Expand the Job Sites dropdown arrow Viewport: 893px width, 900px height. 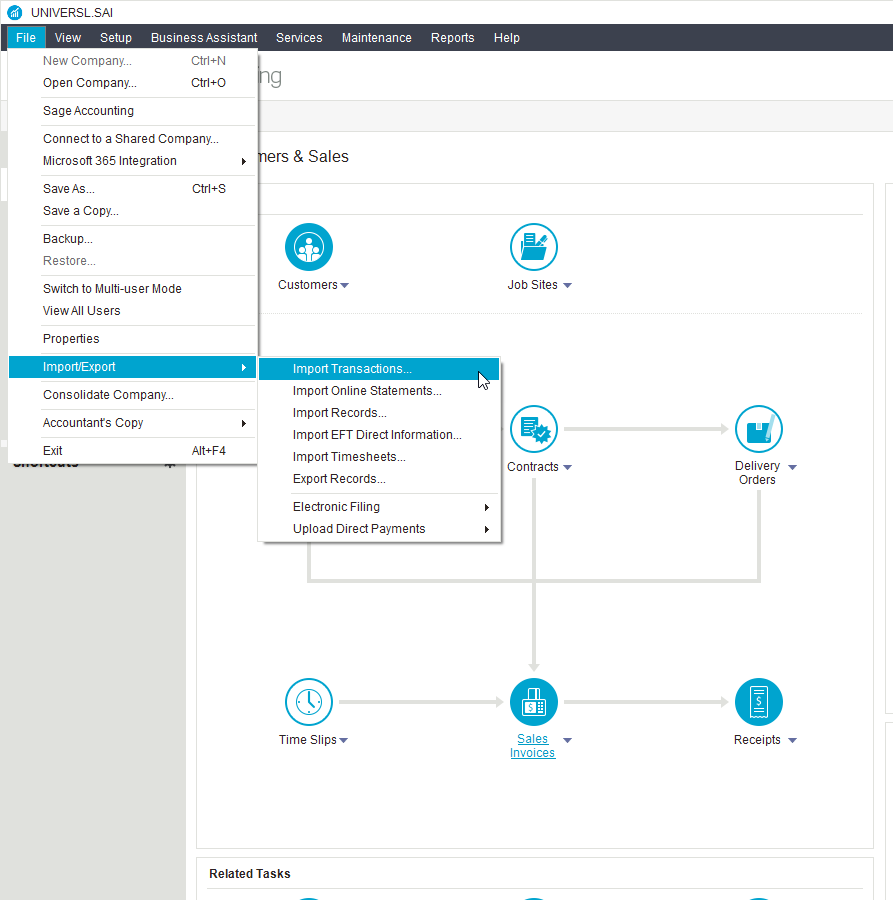567,286
